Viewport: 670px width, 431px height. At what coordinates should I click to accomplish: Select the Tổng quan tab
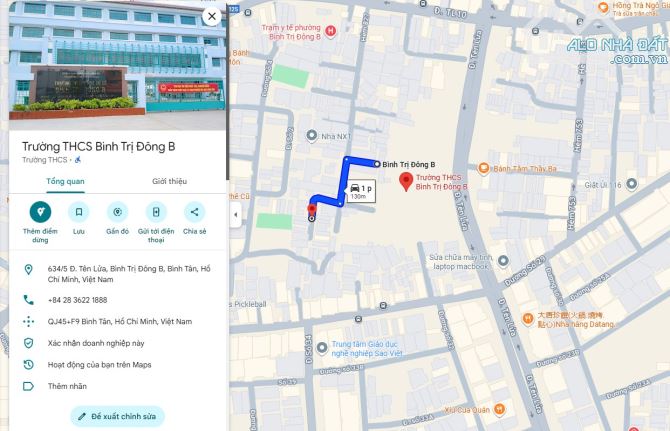tap(65, 181)
